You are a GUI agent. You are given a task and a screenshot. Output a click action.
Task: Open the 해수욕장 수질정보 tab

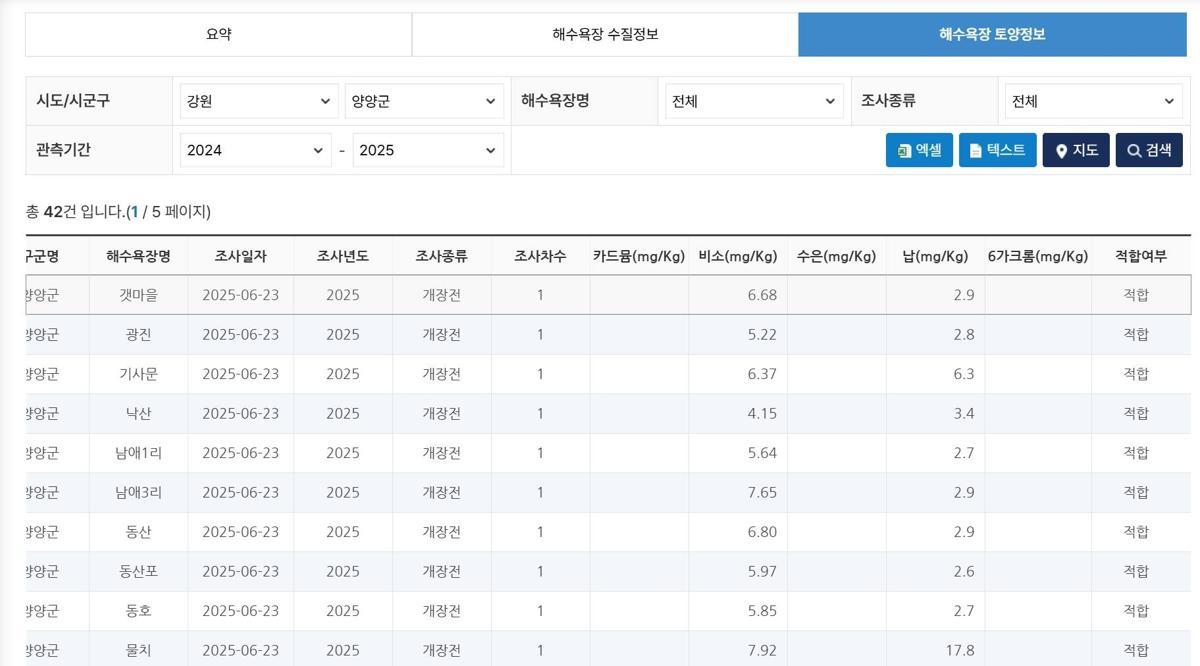605,34
